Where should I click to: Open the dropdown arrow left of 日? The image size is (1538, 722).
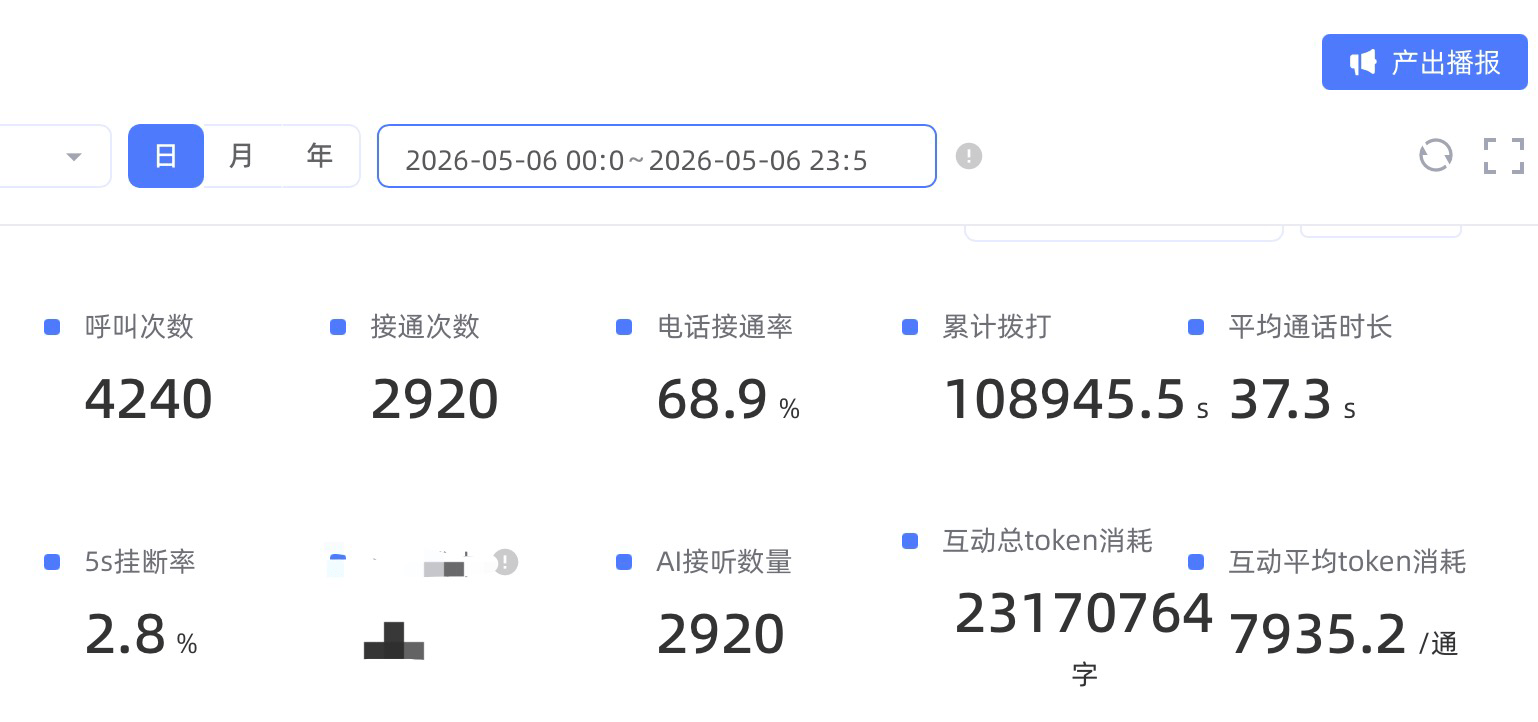74,157
